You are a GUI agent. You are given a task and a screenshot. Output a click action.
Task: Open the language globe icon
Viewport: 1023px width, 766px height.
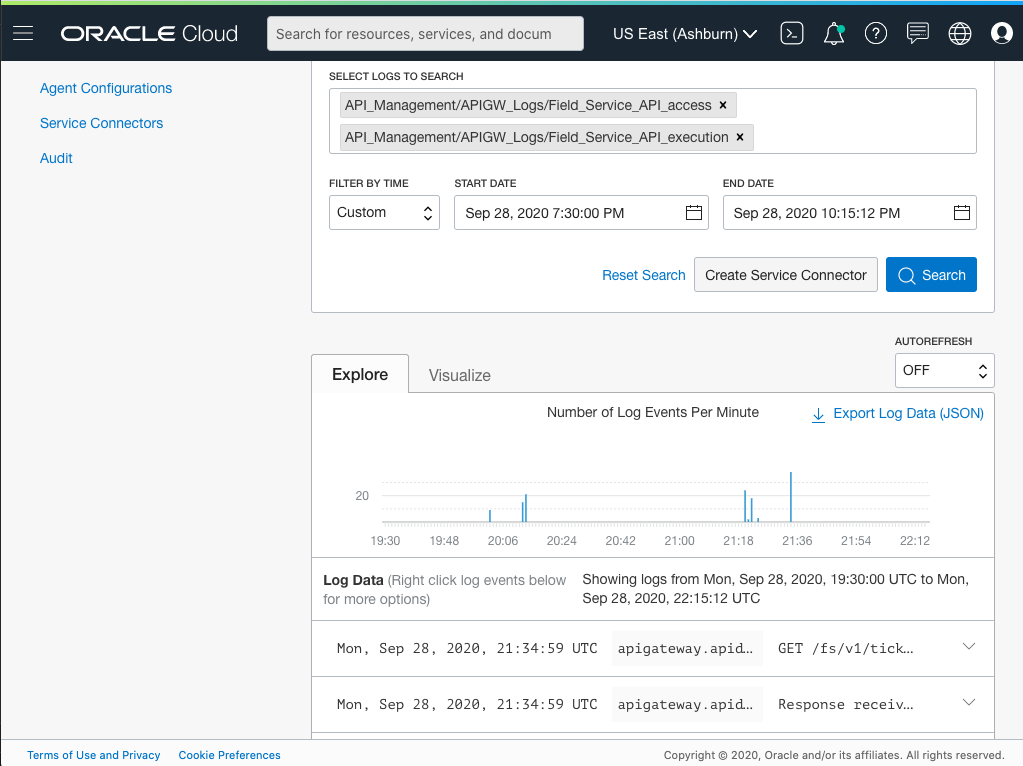tap(959, 33)
